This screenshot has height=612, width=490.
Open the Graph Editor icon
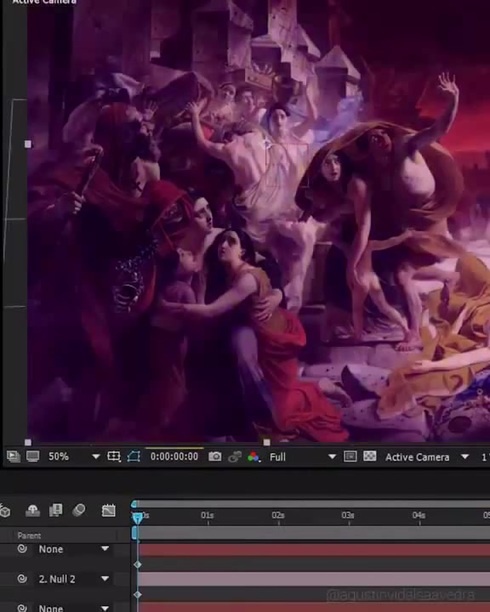[x=109, y=510]
